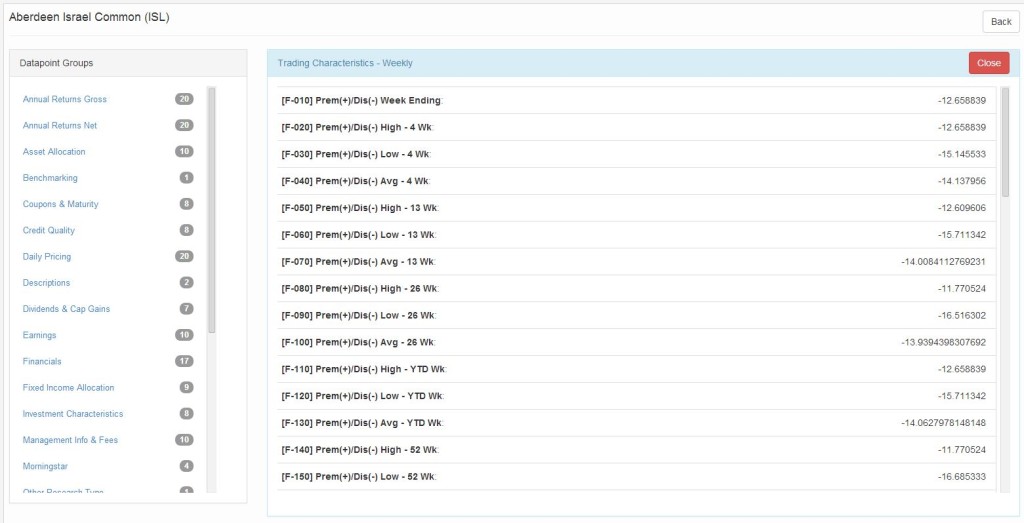Select [F-130] Prem/Dis Avg - YTD Wk label
The image size is (1024, 523).
click(x=362, y=423)
